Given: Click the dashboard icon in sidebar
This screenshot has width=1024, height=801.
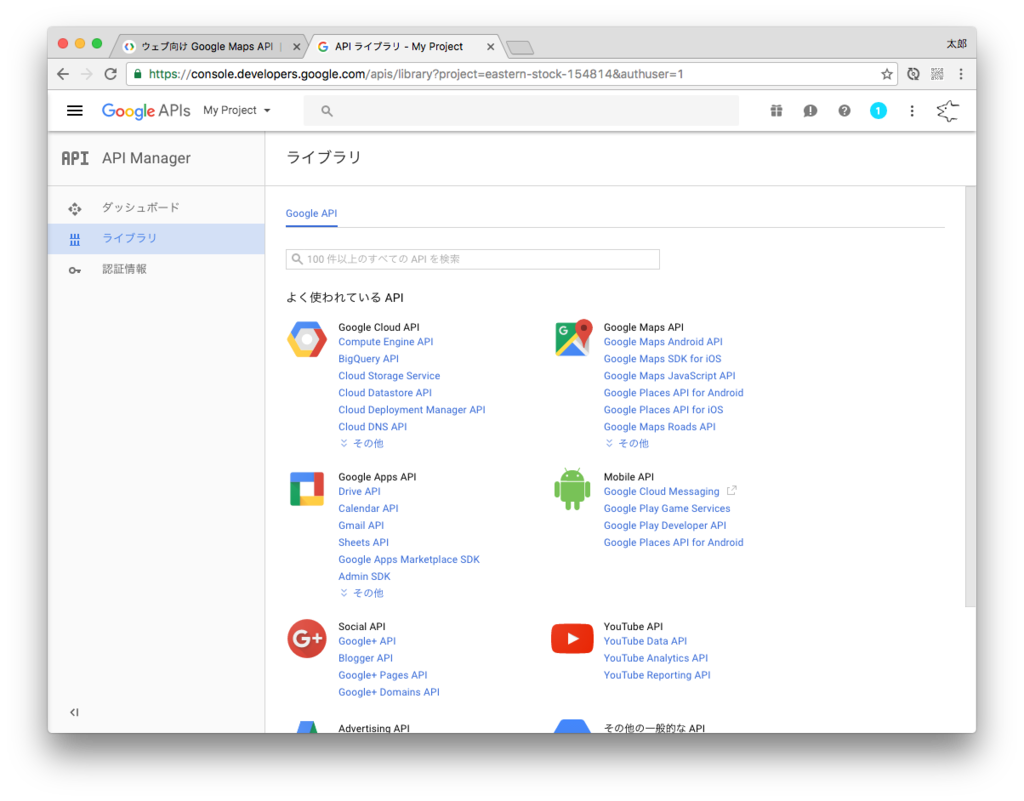Looking at the screenshot, I should point(75,209).
